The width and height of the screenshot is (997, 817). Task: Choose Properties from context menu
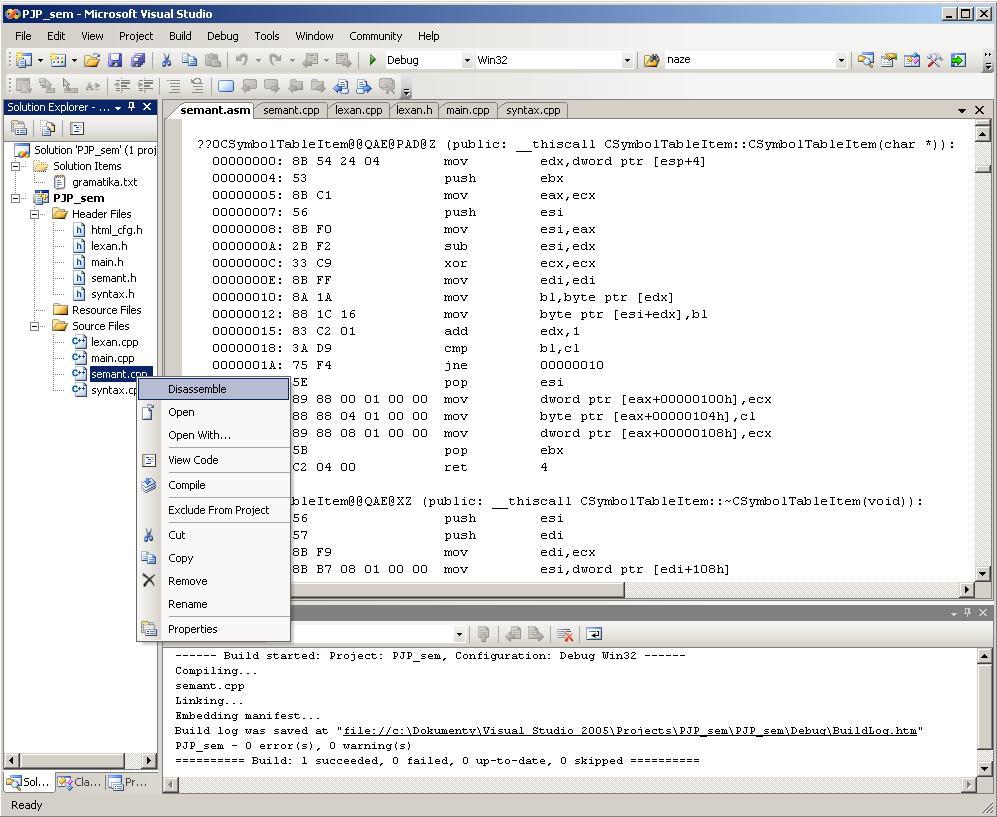click(x=214, y=629)
